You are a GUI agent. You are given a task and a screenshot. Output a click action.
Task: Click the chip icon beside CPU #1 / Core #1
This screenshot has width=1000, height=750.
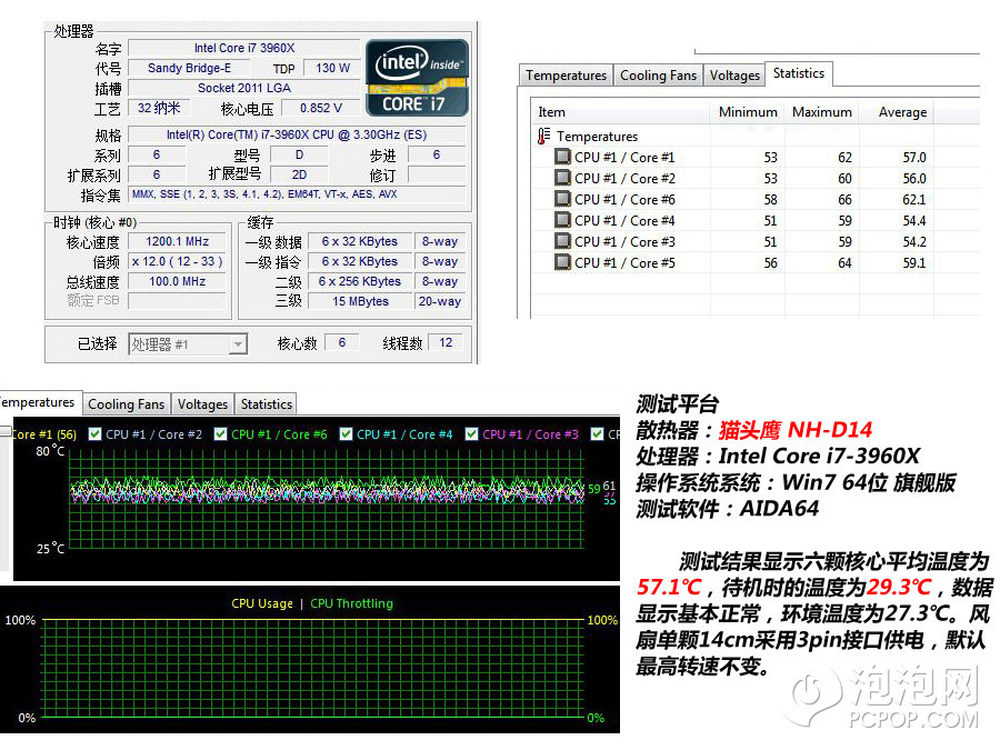click(562, 156)
